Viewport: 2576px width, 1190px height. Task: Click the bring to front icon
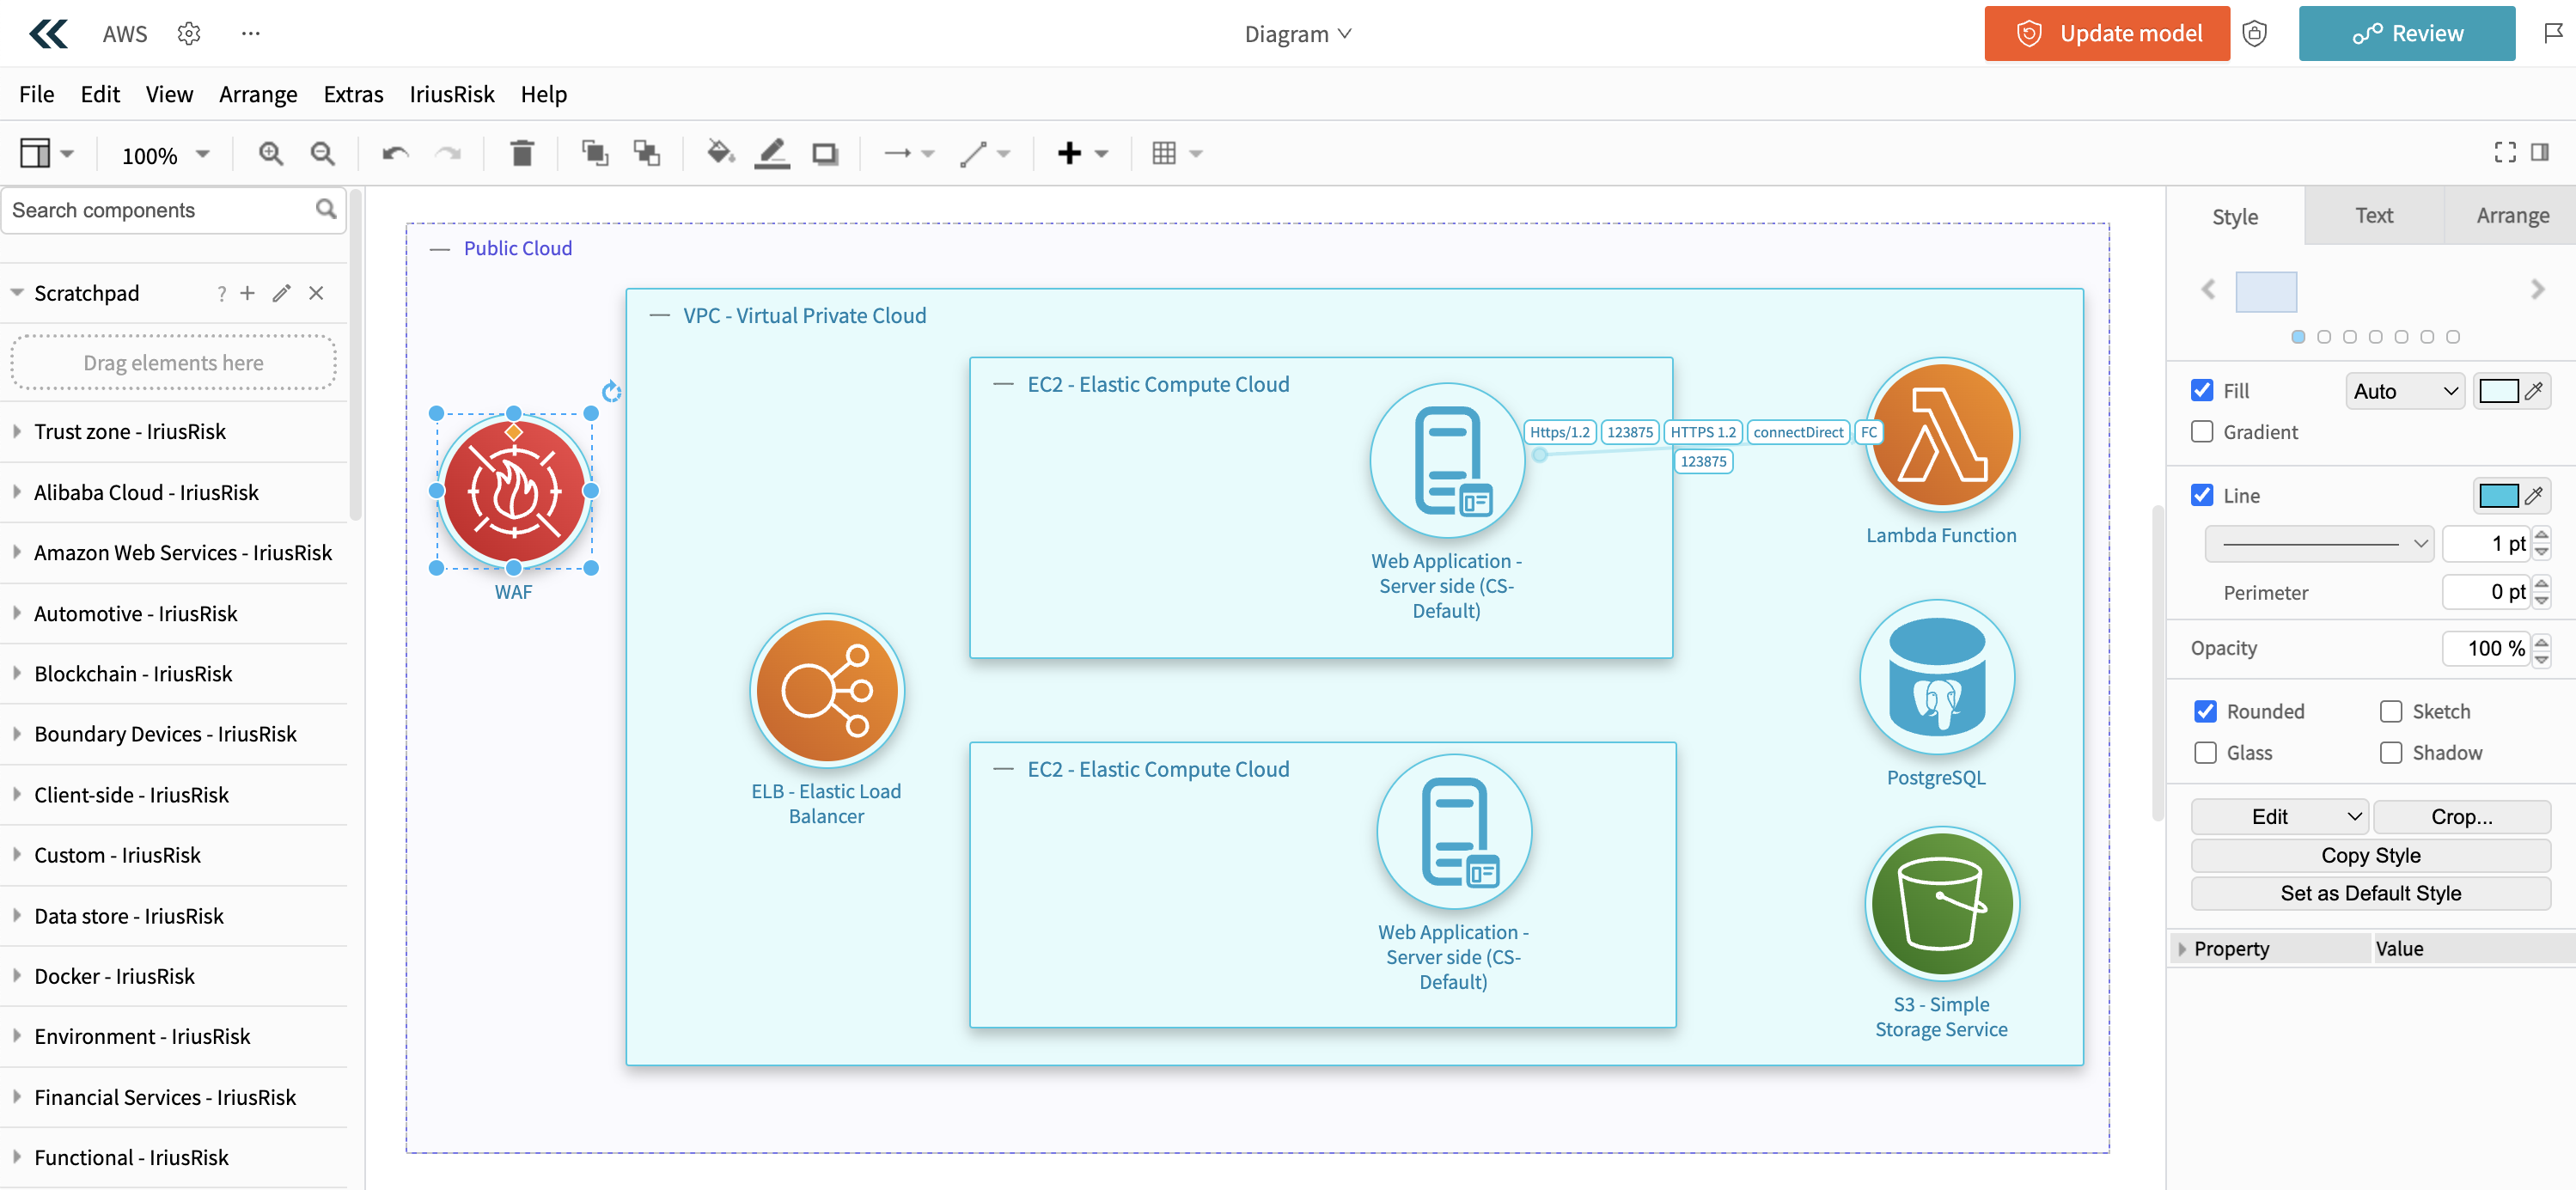coord(595,153)
